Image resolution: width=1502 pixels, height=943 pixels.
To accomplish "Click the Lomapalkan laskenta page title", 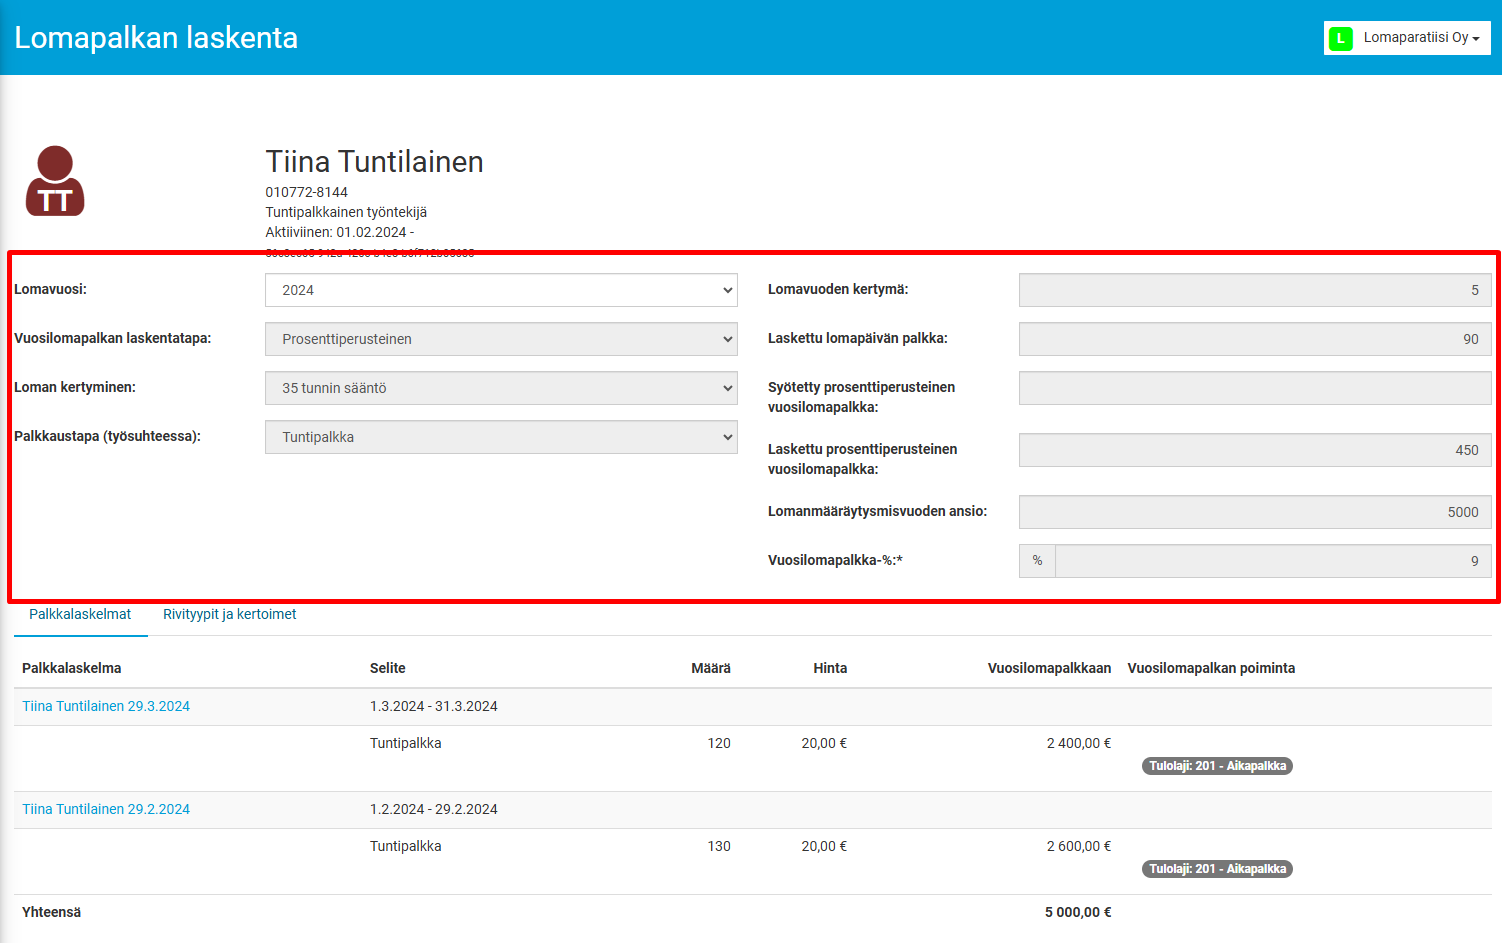I will coord(156,38).
